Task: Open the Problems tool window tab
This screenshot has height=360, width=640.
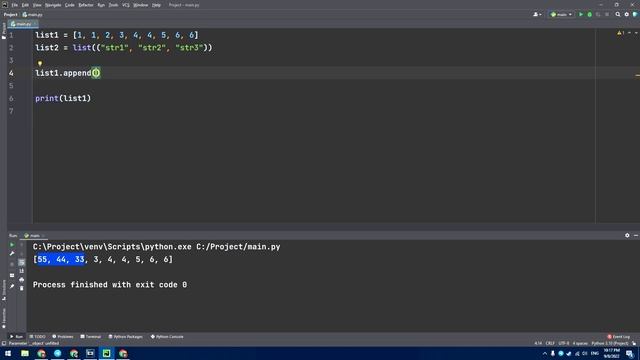Action: 63,337
